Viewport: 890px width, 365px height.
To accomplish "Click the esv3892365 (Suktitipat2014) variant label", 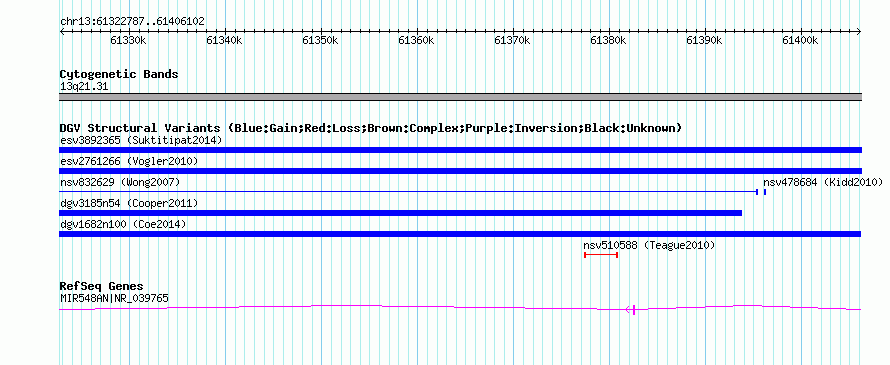I will [141, 140].
